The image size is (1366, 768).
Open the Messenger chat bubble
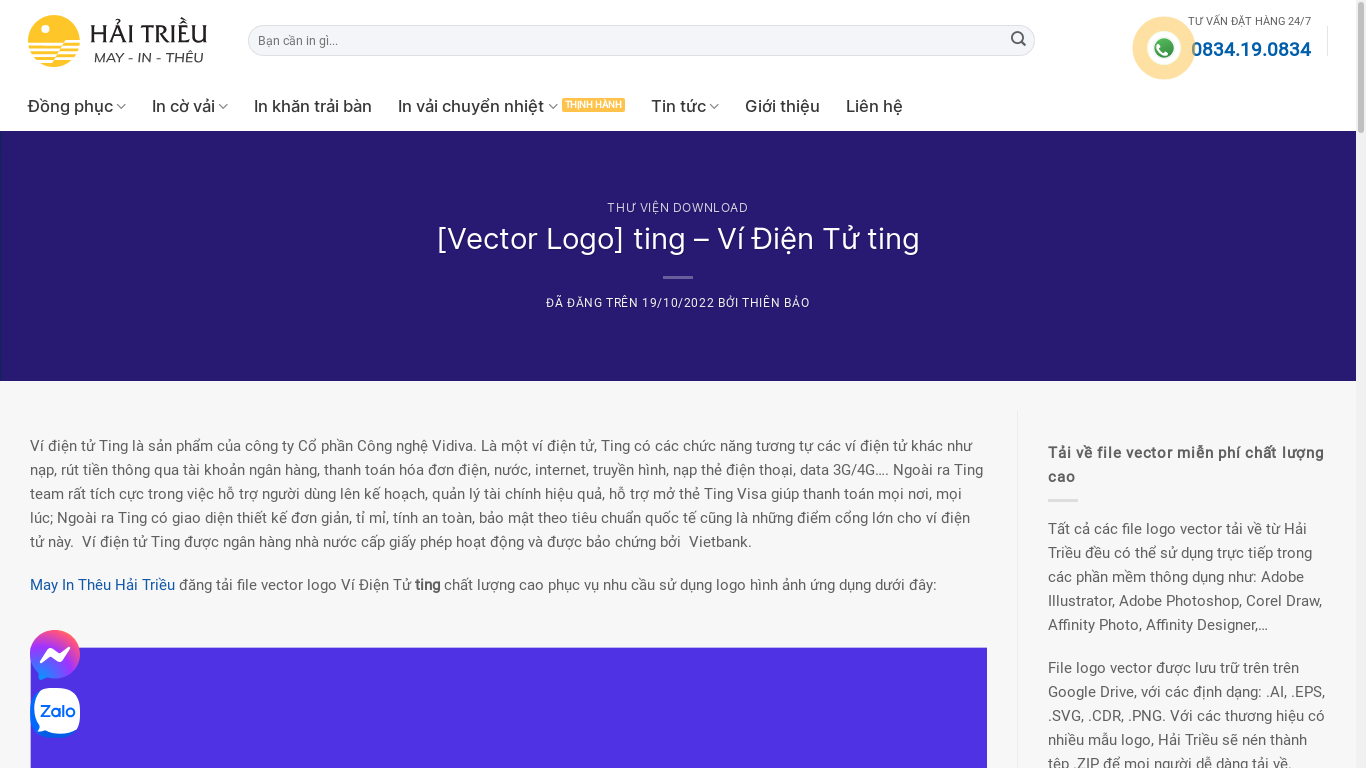[x=55, y=655]
